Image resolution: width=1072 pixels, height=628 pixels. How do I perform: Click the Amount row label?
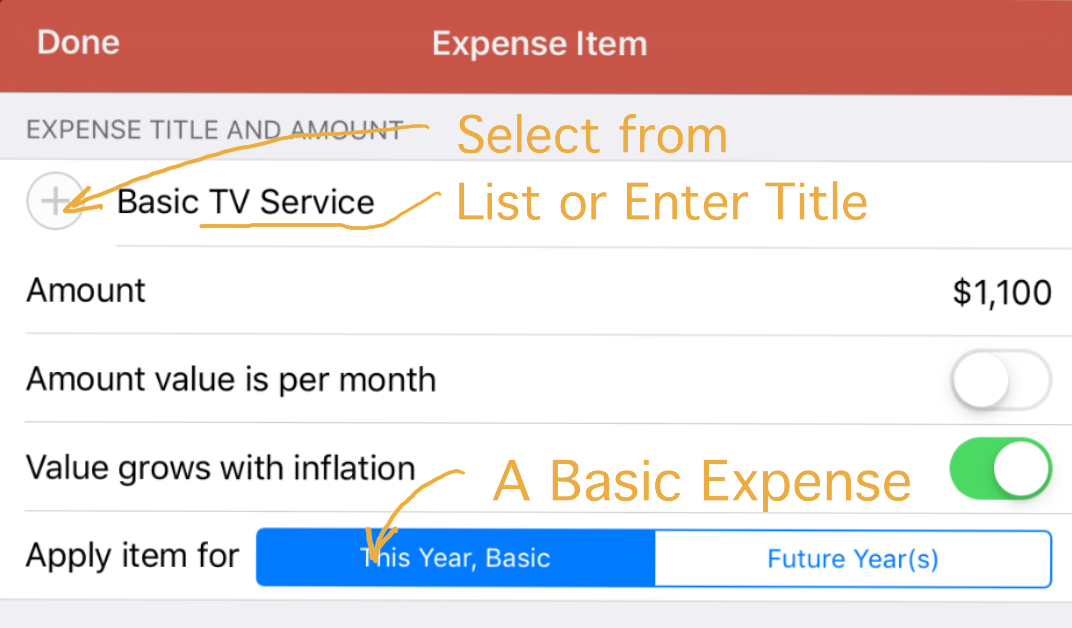[x=86, y=291]
